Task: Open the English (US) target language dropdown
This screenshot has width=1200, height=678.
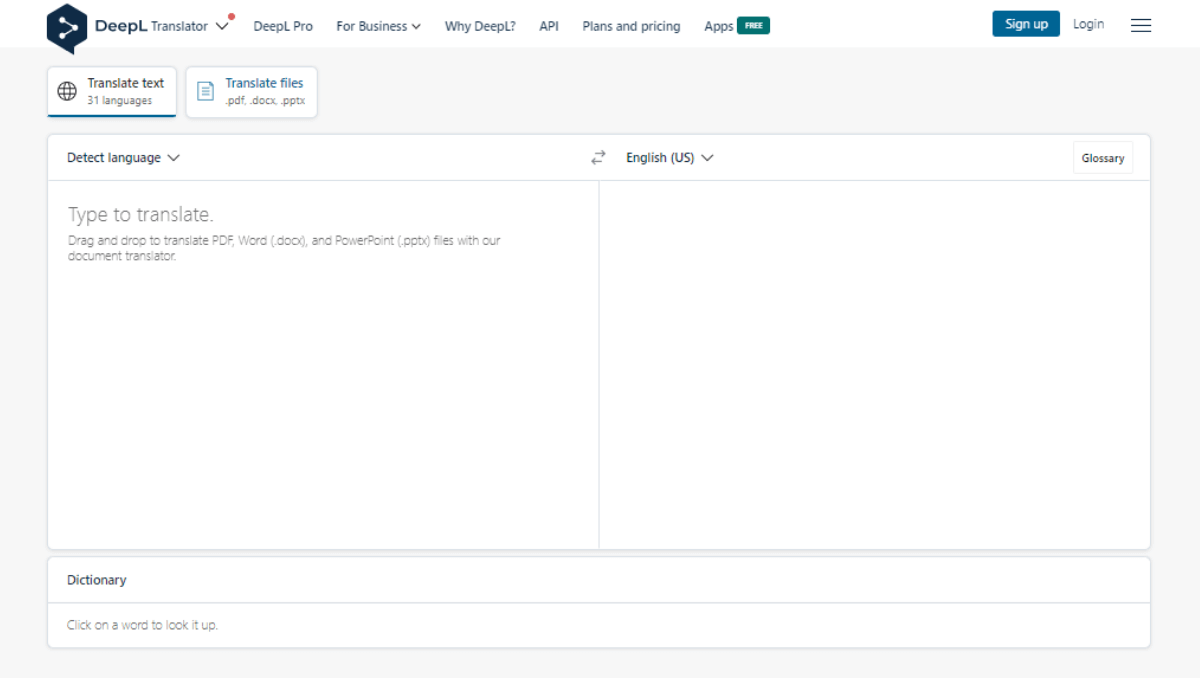Action: tap(669, 158)
